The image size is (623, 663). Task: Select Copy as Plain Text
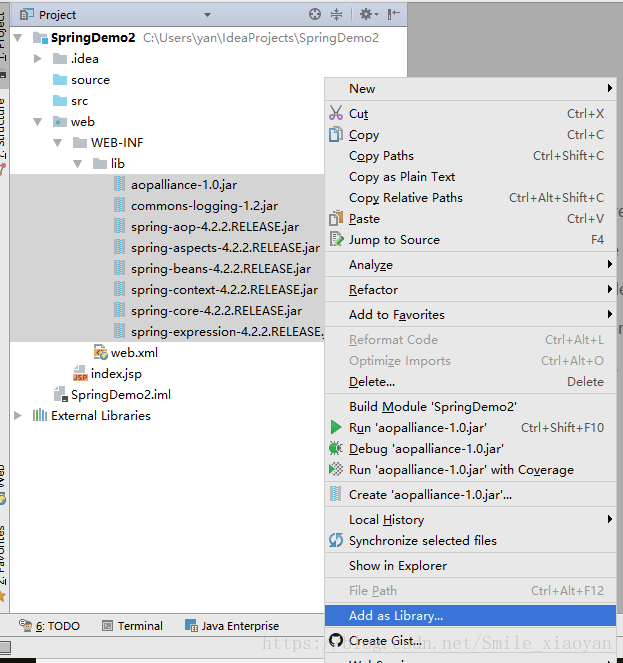(x=470, y=177)
